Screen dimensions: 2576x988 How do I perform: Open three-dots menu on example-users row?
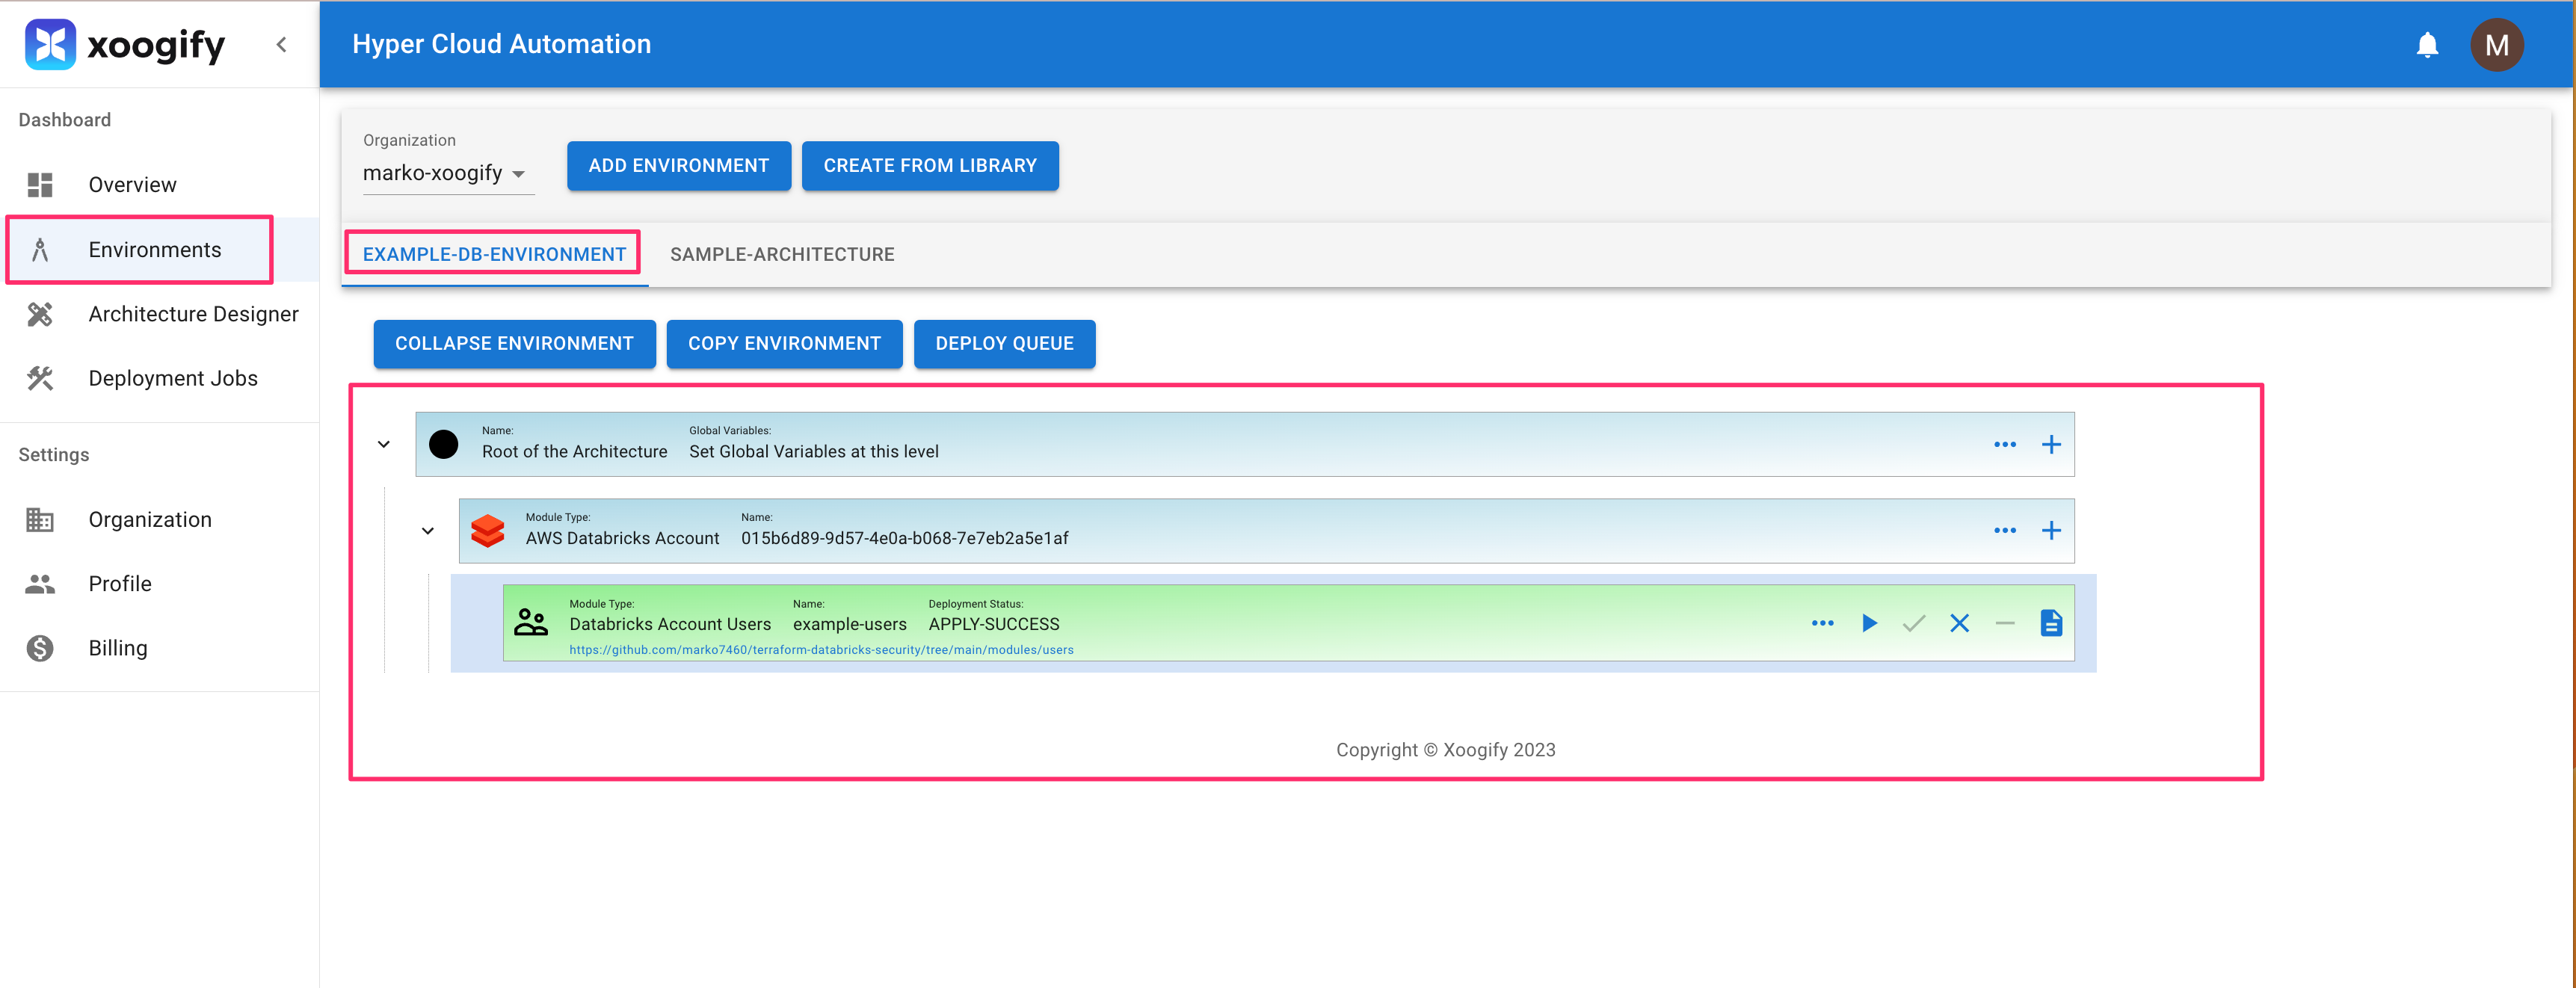coord(1822,623)
